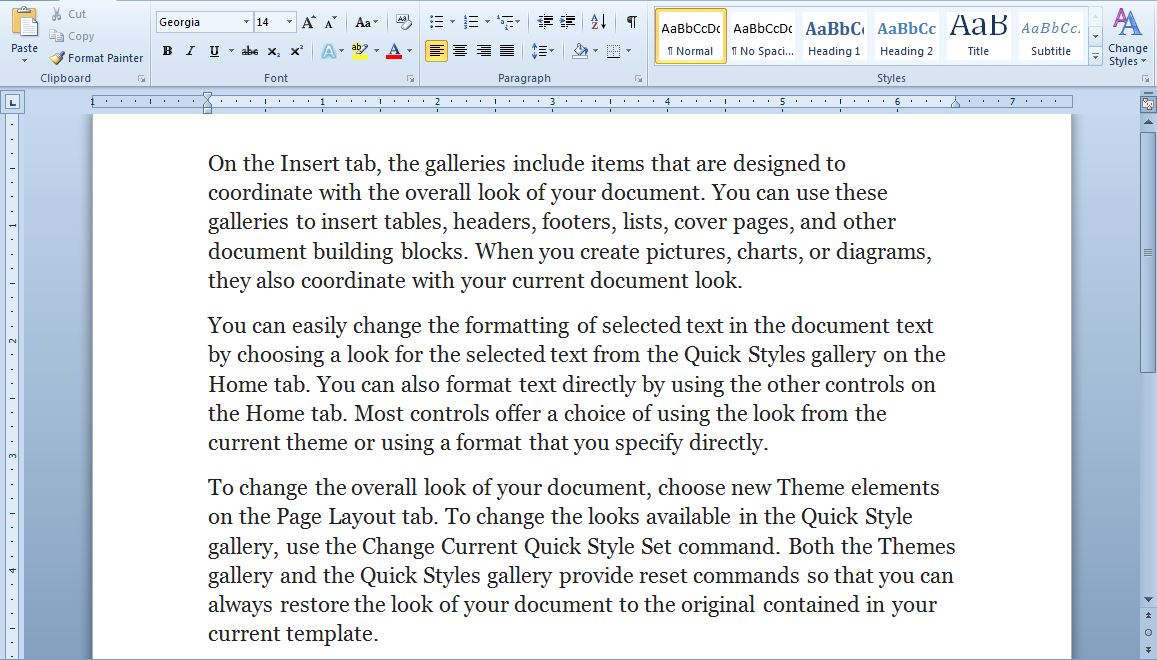Expand the Styles gallery
Viewport: 1157px width, 660px height.
(x=1095, y=58)
